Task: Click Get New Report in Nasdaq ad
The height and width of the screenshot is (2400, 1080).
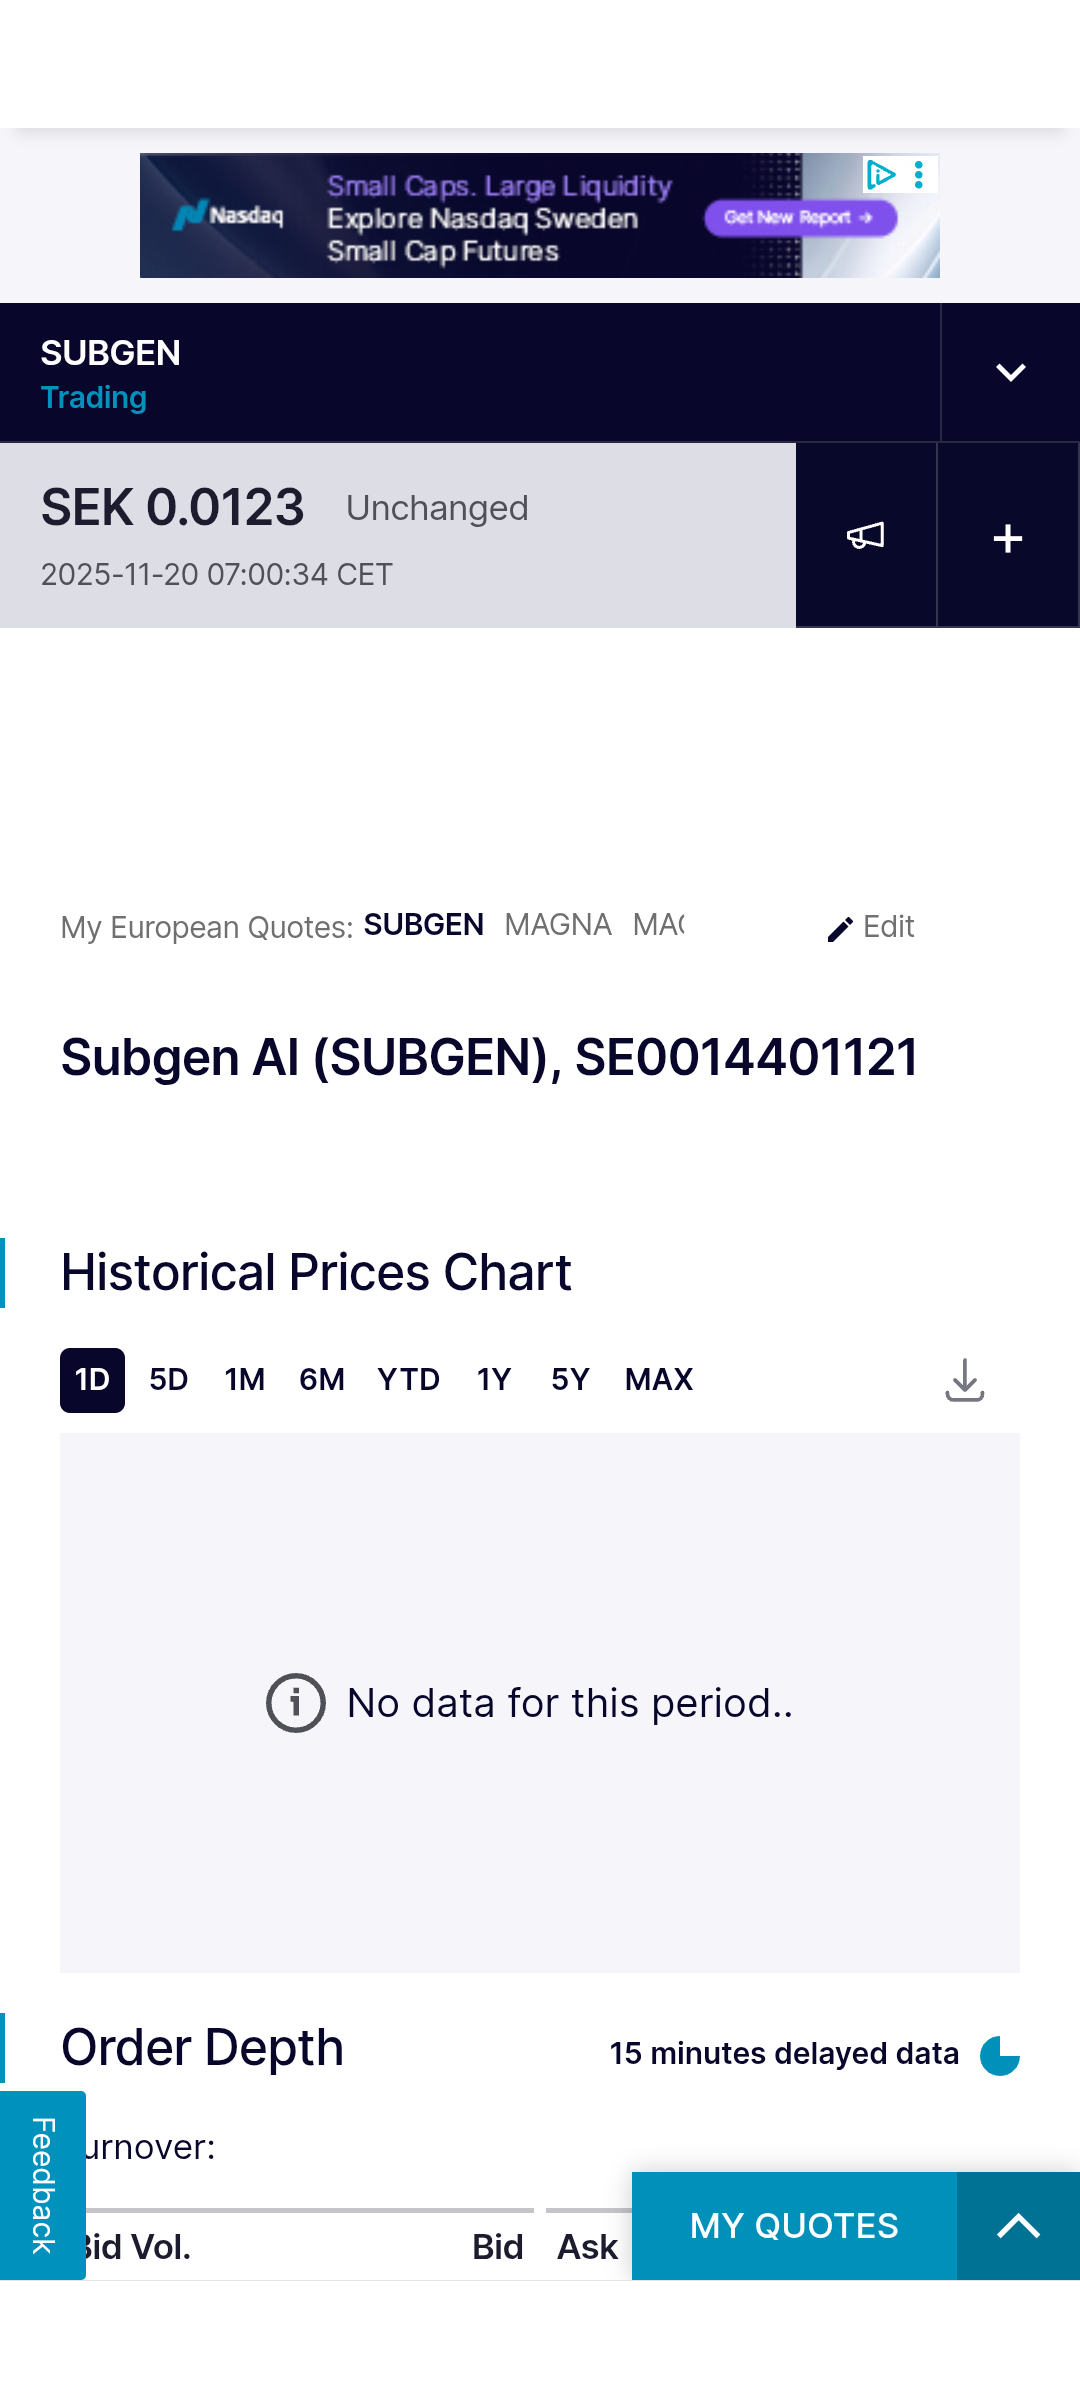Action: 799,217
